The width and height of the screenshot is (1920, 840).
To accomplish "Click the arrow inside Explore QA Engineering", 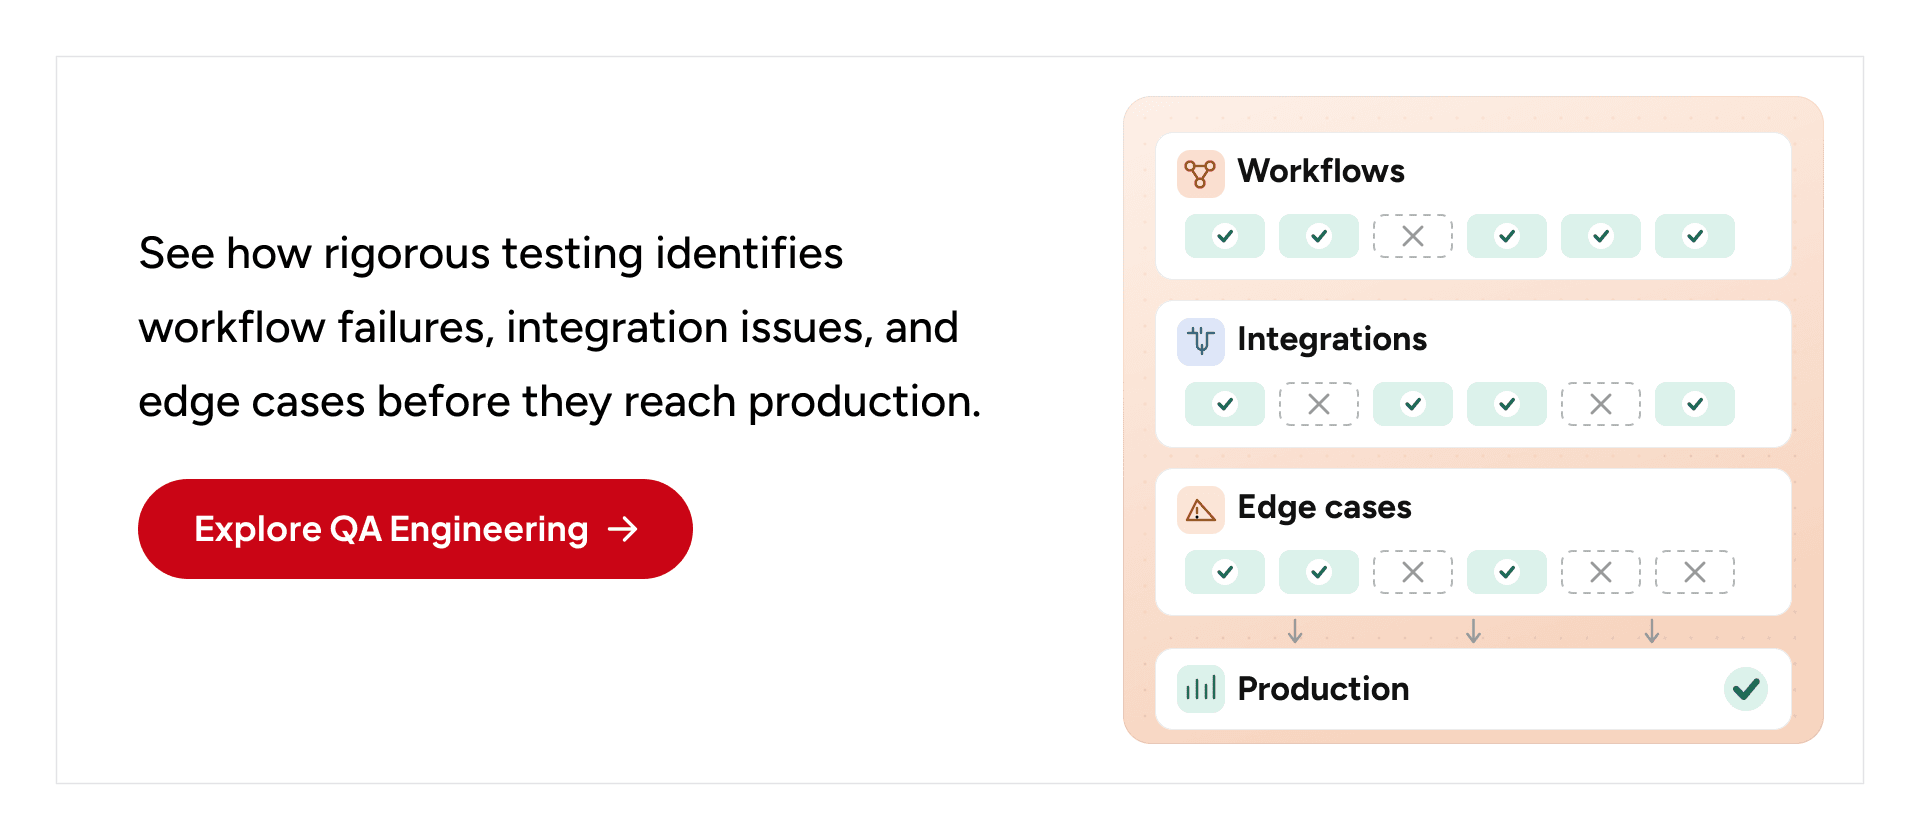I will tap(623, 529).
